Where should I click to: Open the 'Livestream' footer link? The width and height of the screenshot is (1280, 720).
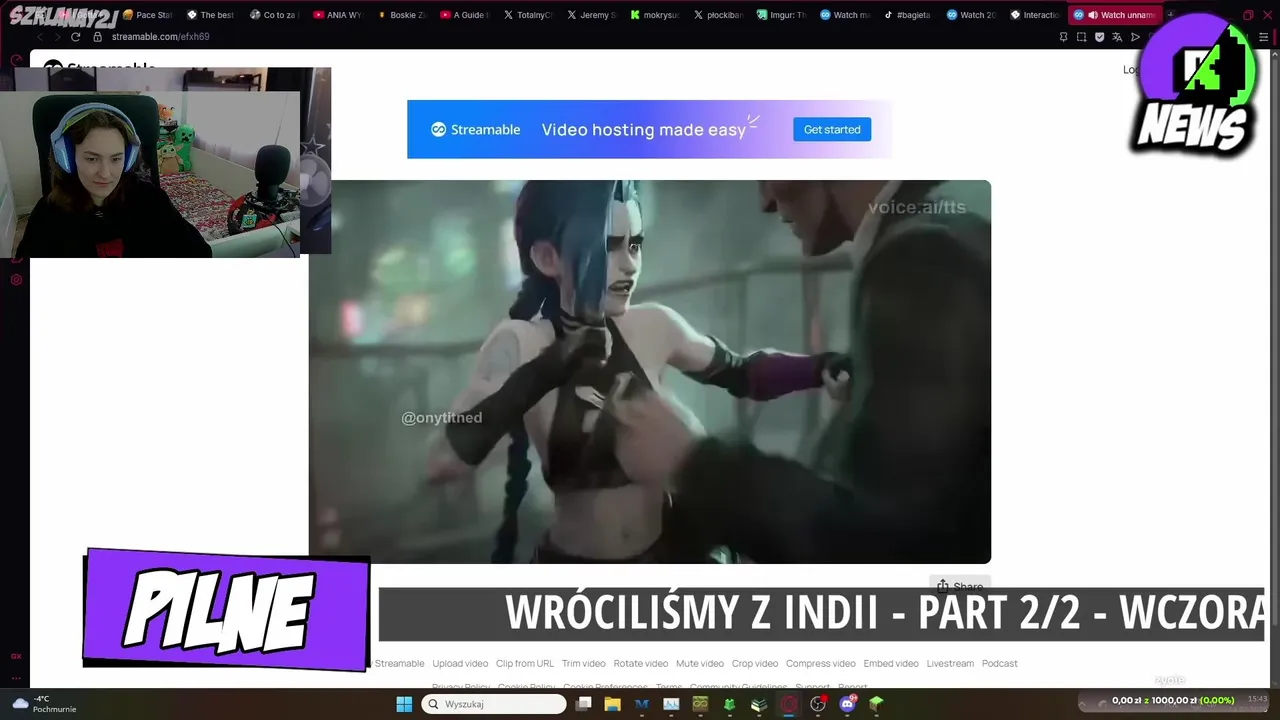pos(950,663)
